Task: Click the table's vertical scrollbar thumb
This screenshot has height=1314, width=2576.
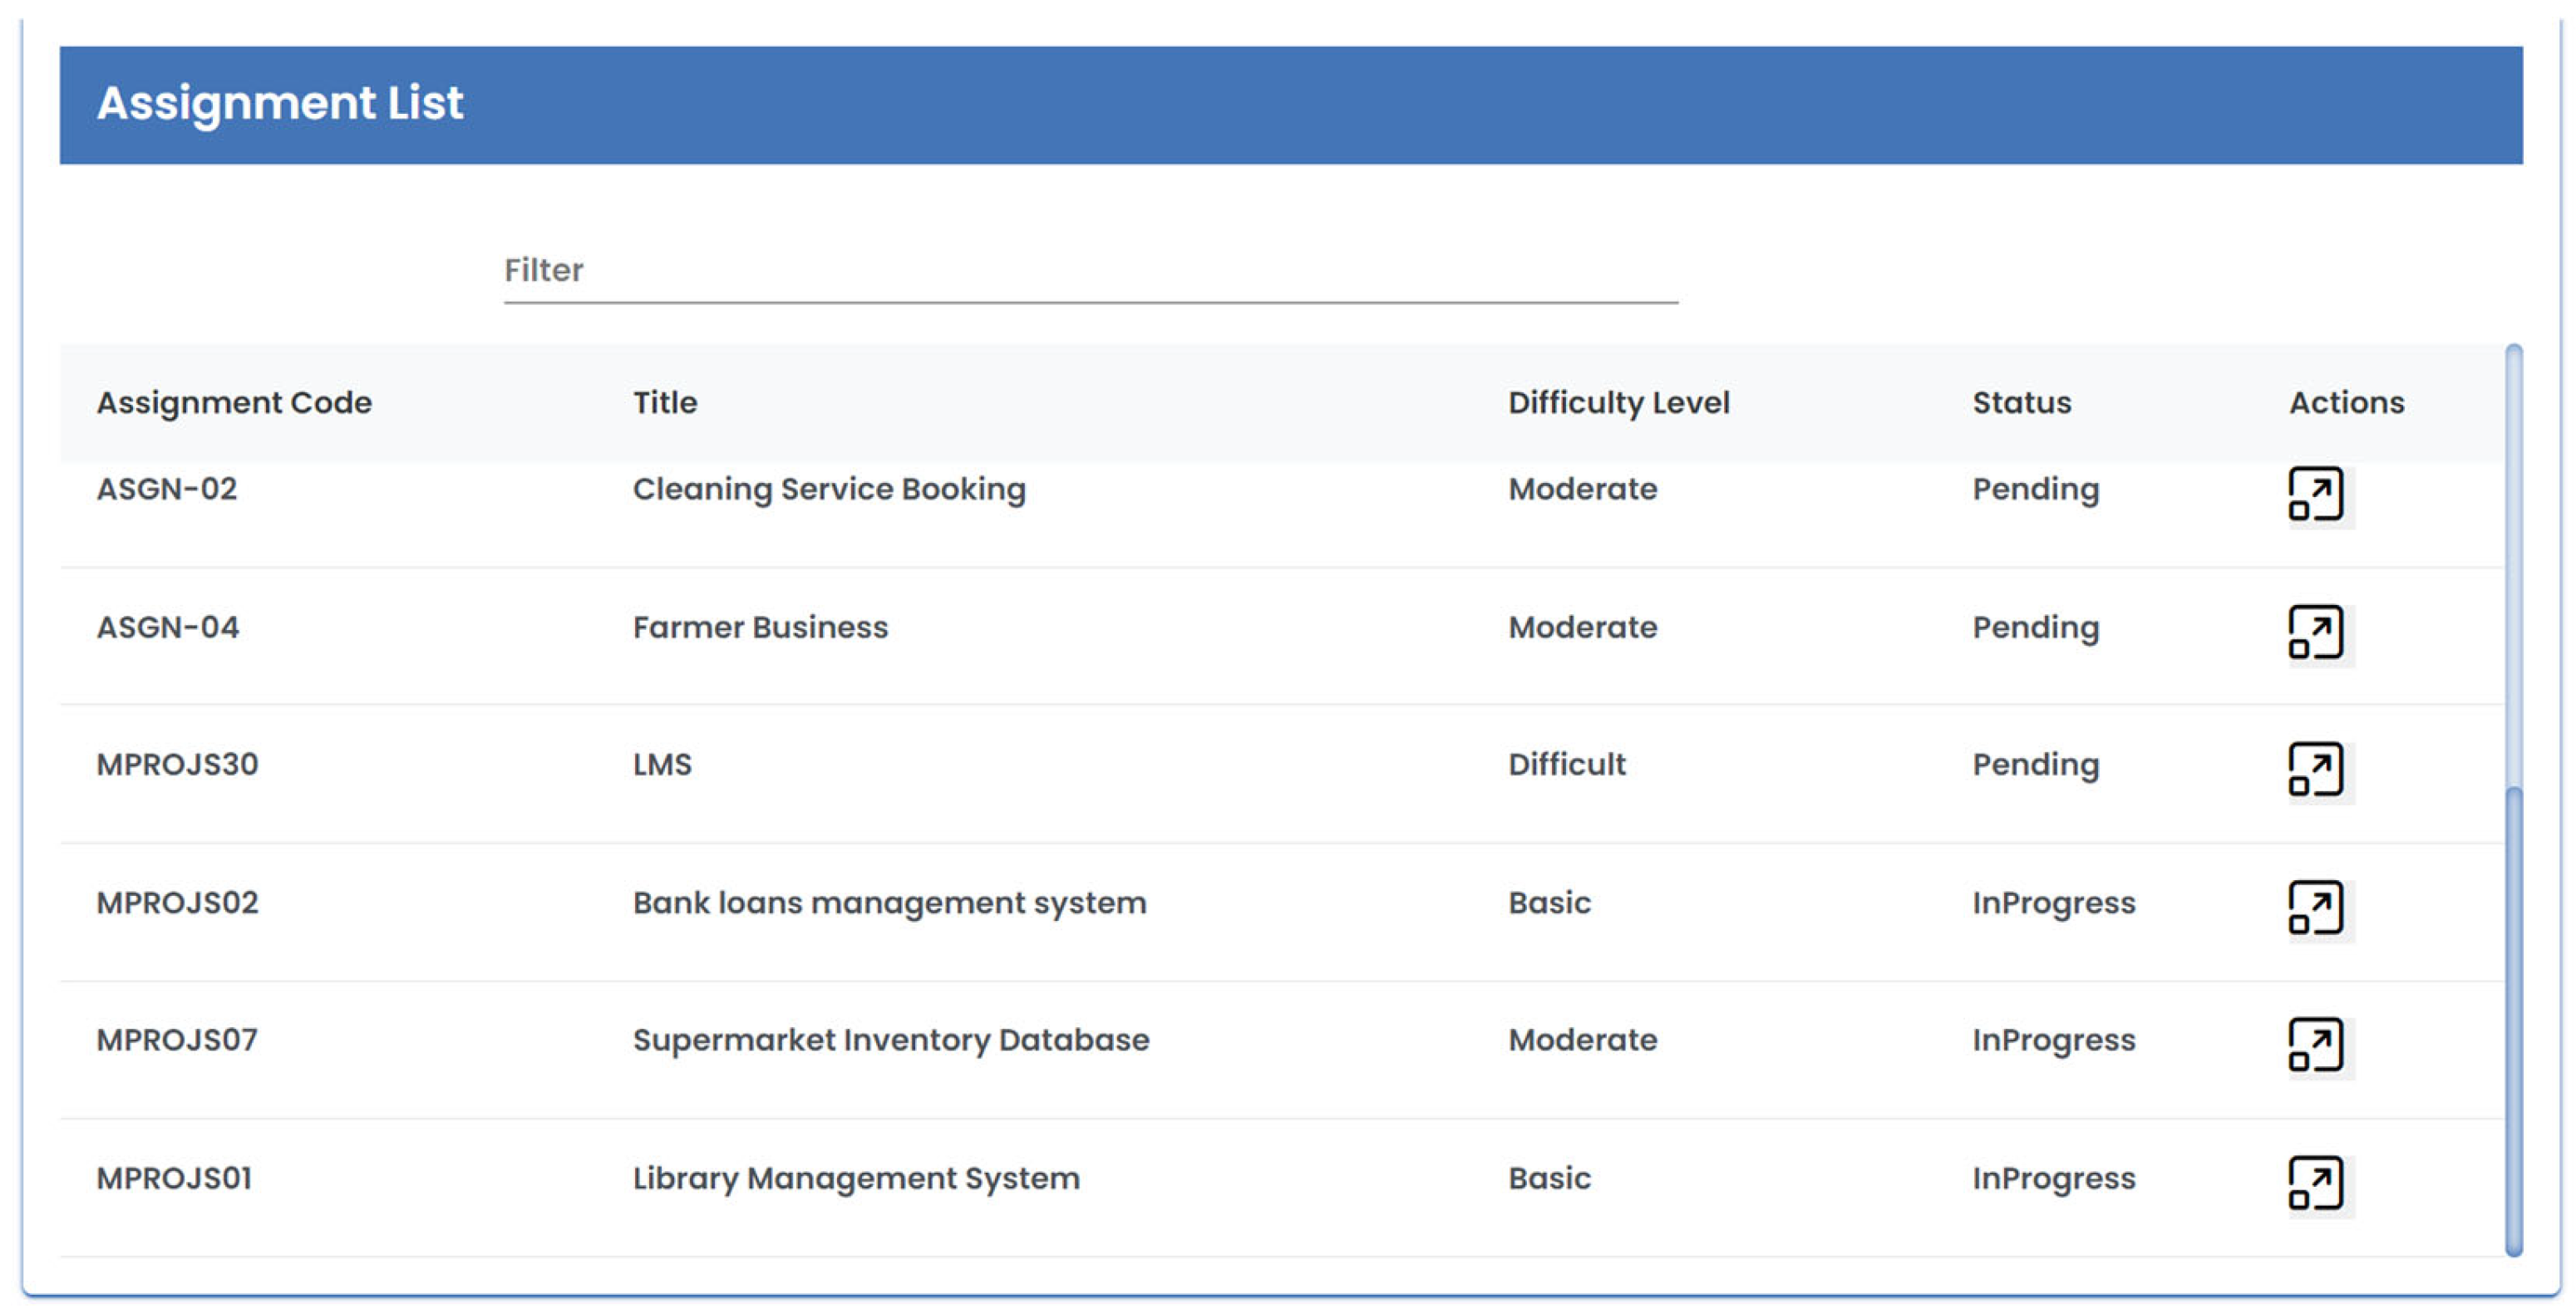Action: pos(2513,1020)
